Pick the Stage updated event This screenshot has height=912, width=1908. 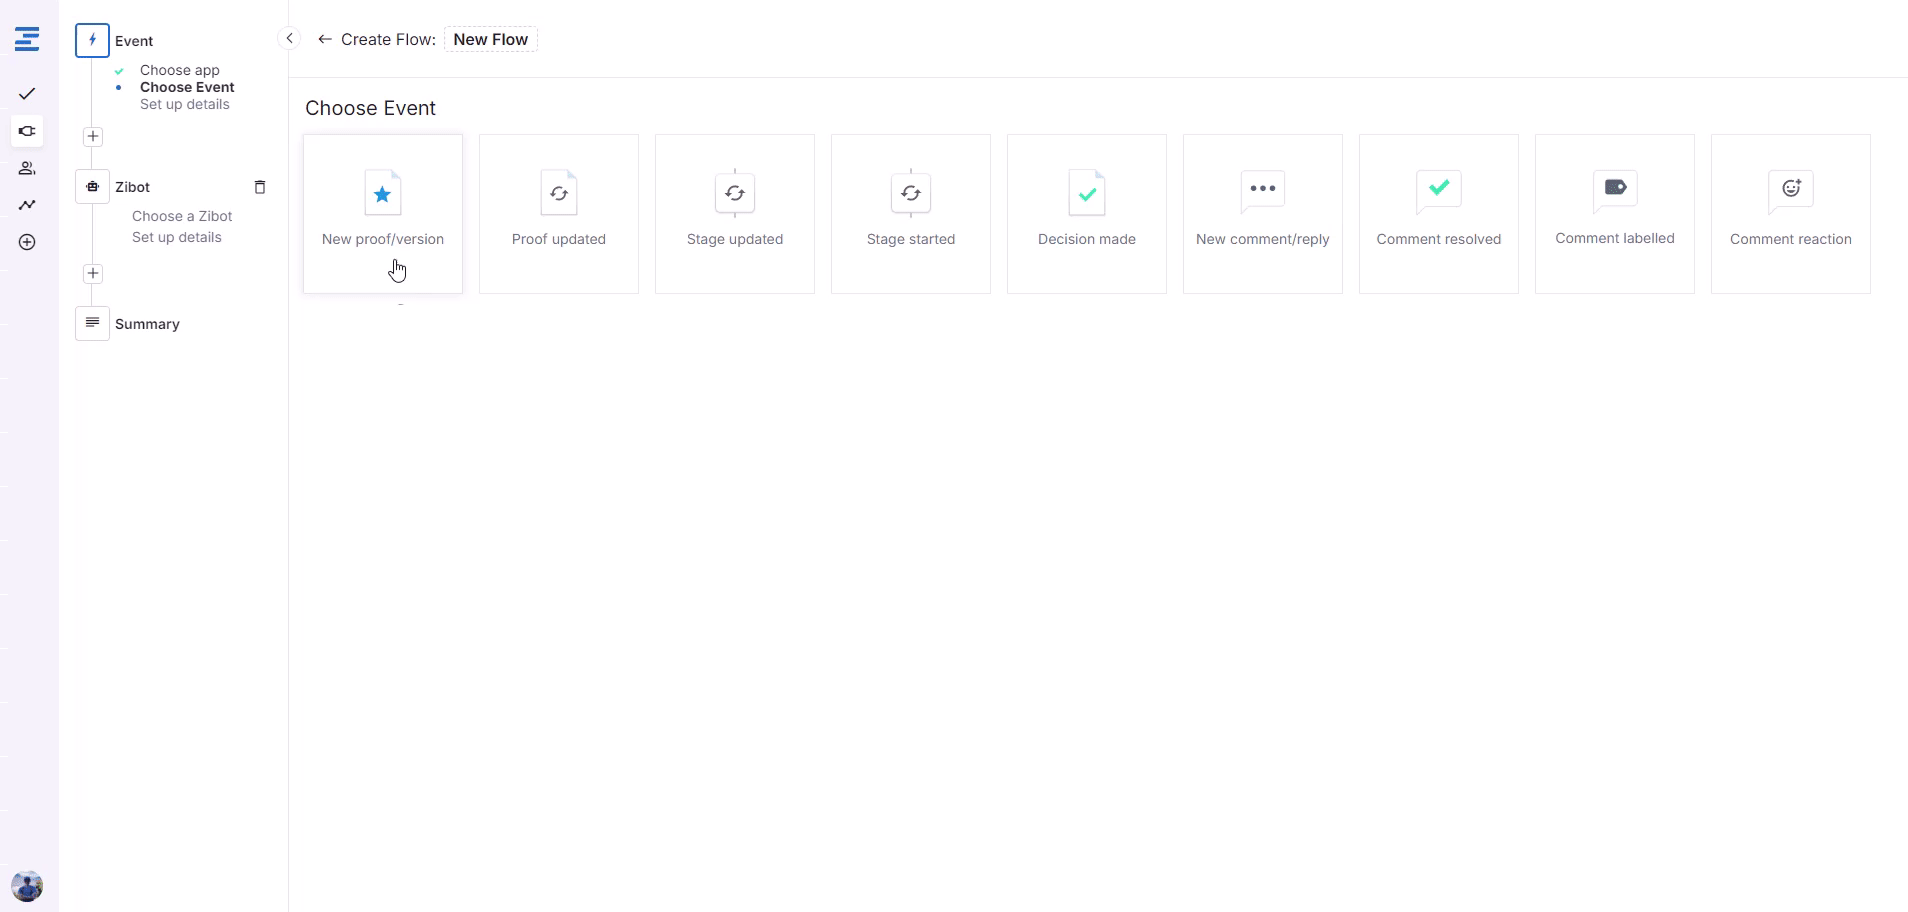tap(735, 214)
